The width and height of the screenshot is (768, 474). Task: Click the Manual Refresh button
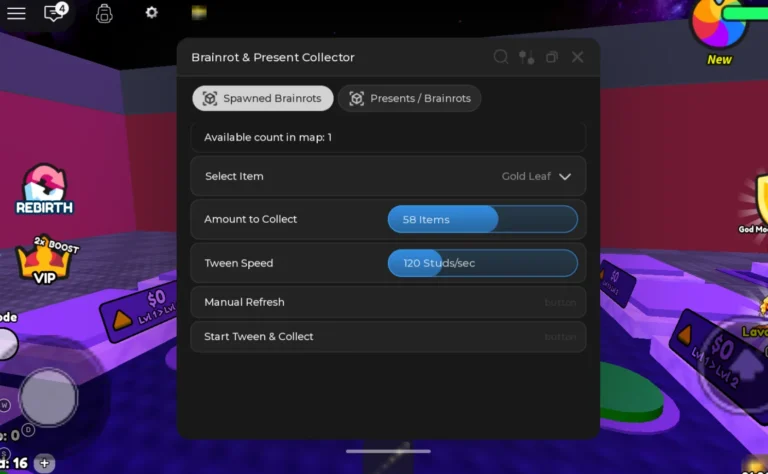click(x=388, y=302)
